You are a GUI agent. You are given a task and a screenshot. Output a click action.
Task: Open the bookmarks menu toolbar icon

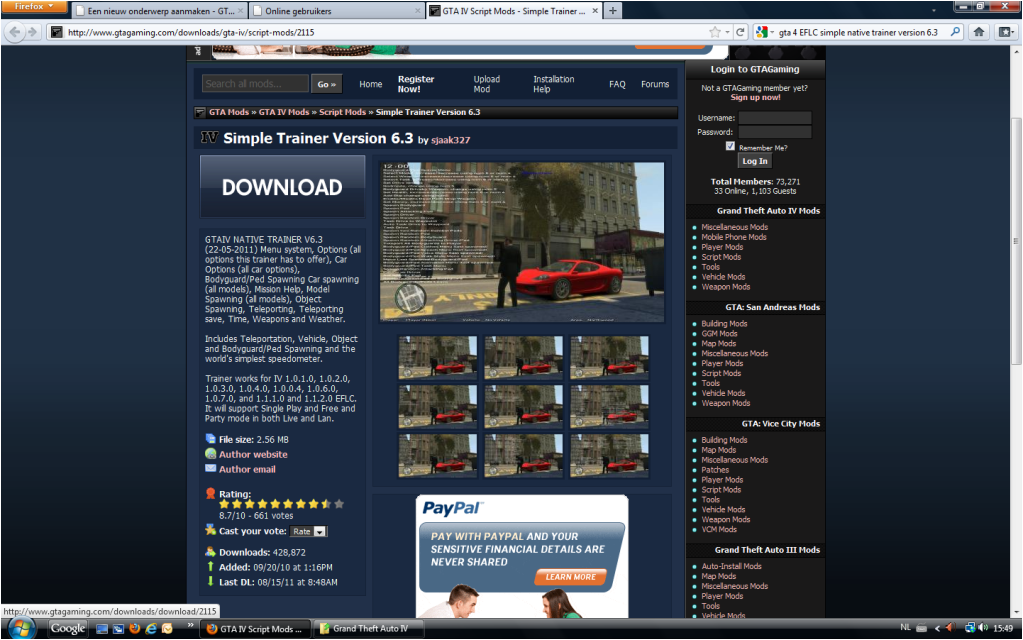pyautogui.click(x=1005, y=32)
